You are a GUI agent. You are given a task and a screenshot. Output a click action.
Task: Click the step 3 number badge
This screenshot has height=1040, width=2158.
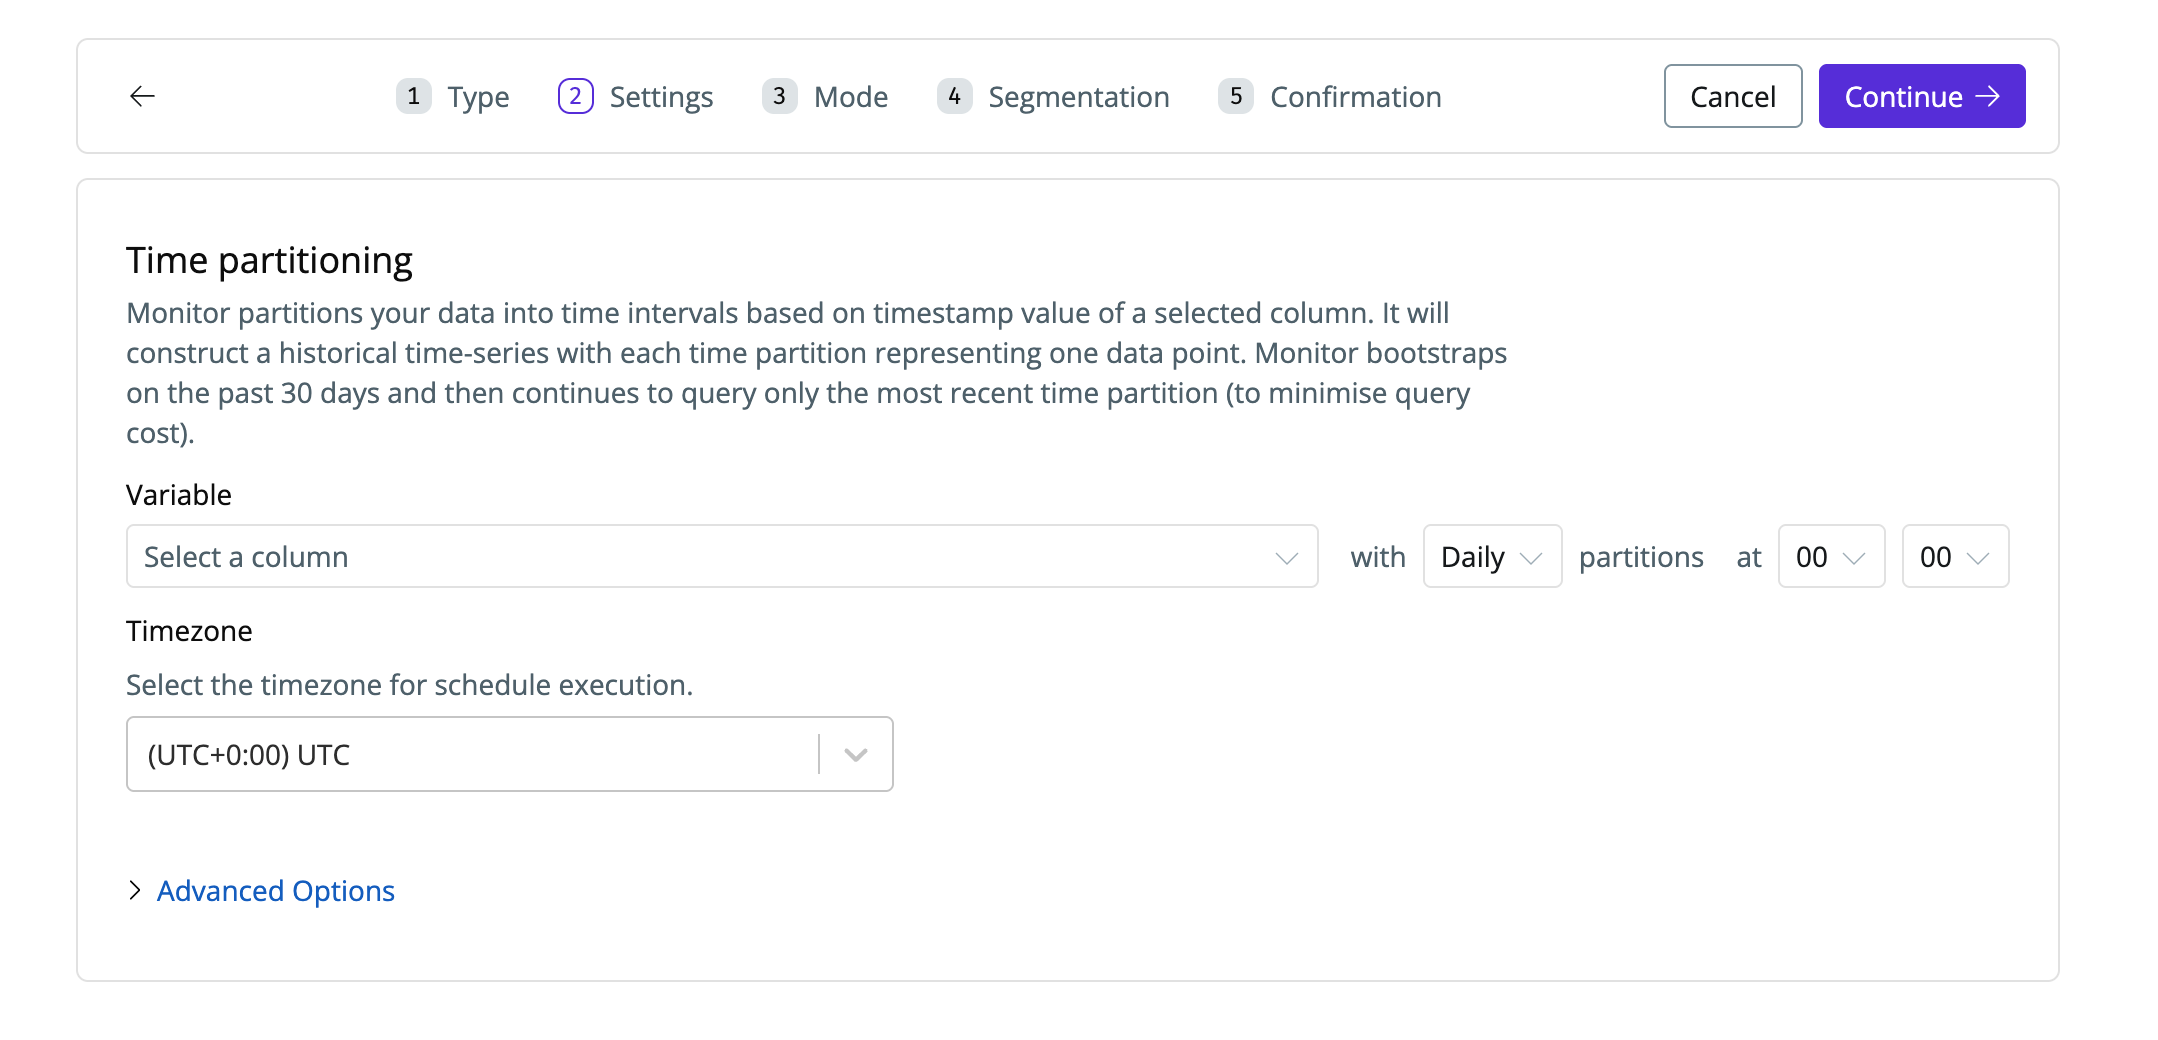(779, 96)
